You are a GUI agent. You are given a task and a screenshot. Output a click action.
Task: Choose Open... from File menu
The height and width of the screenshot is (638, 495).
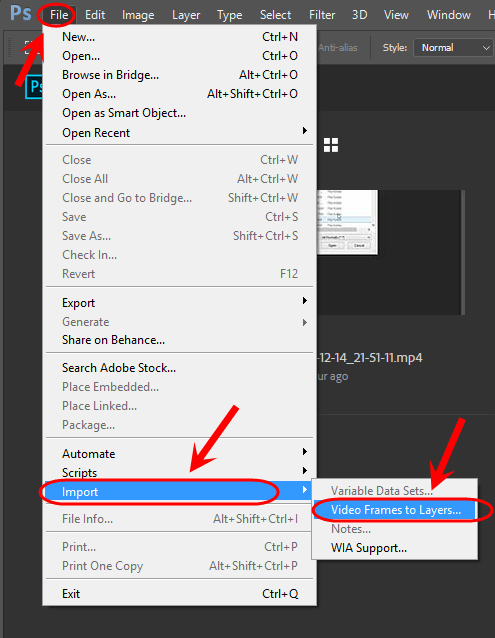179,56
